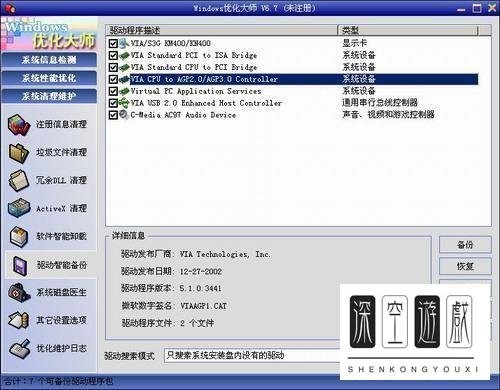
Task: Minimize the Windows优化大师 window
Action: click(x=461, y=9)
